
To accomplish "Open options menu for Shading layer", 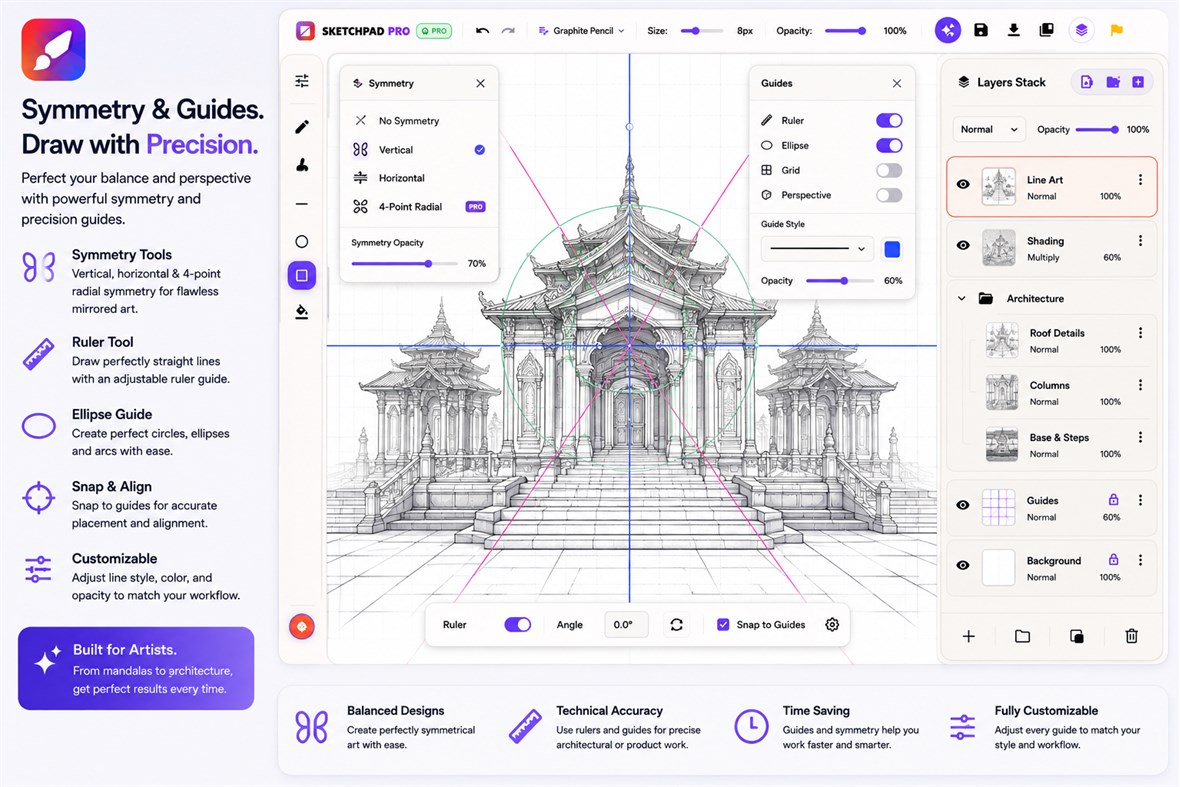I will point(1140,241).
